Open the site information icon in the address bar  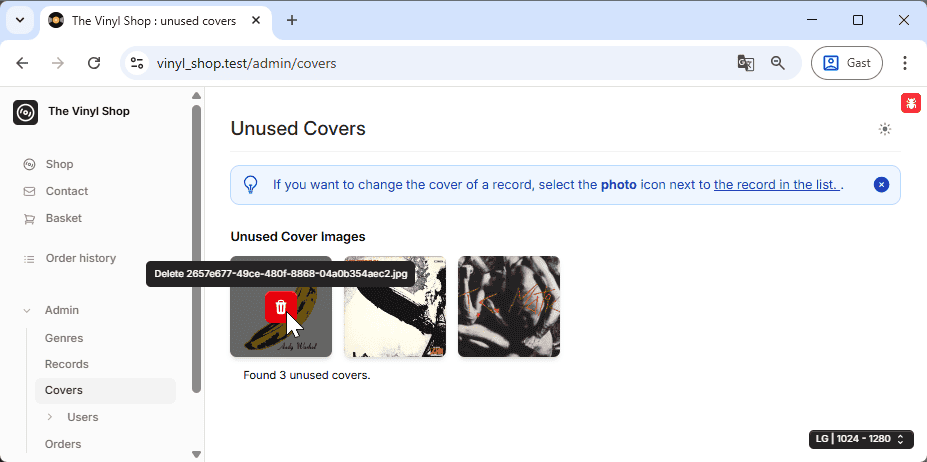137,63
